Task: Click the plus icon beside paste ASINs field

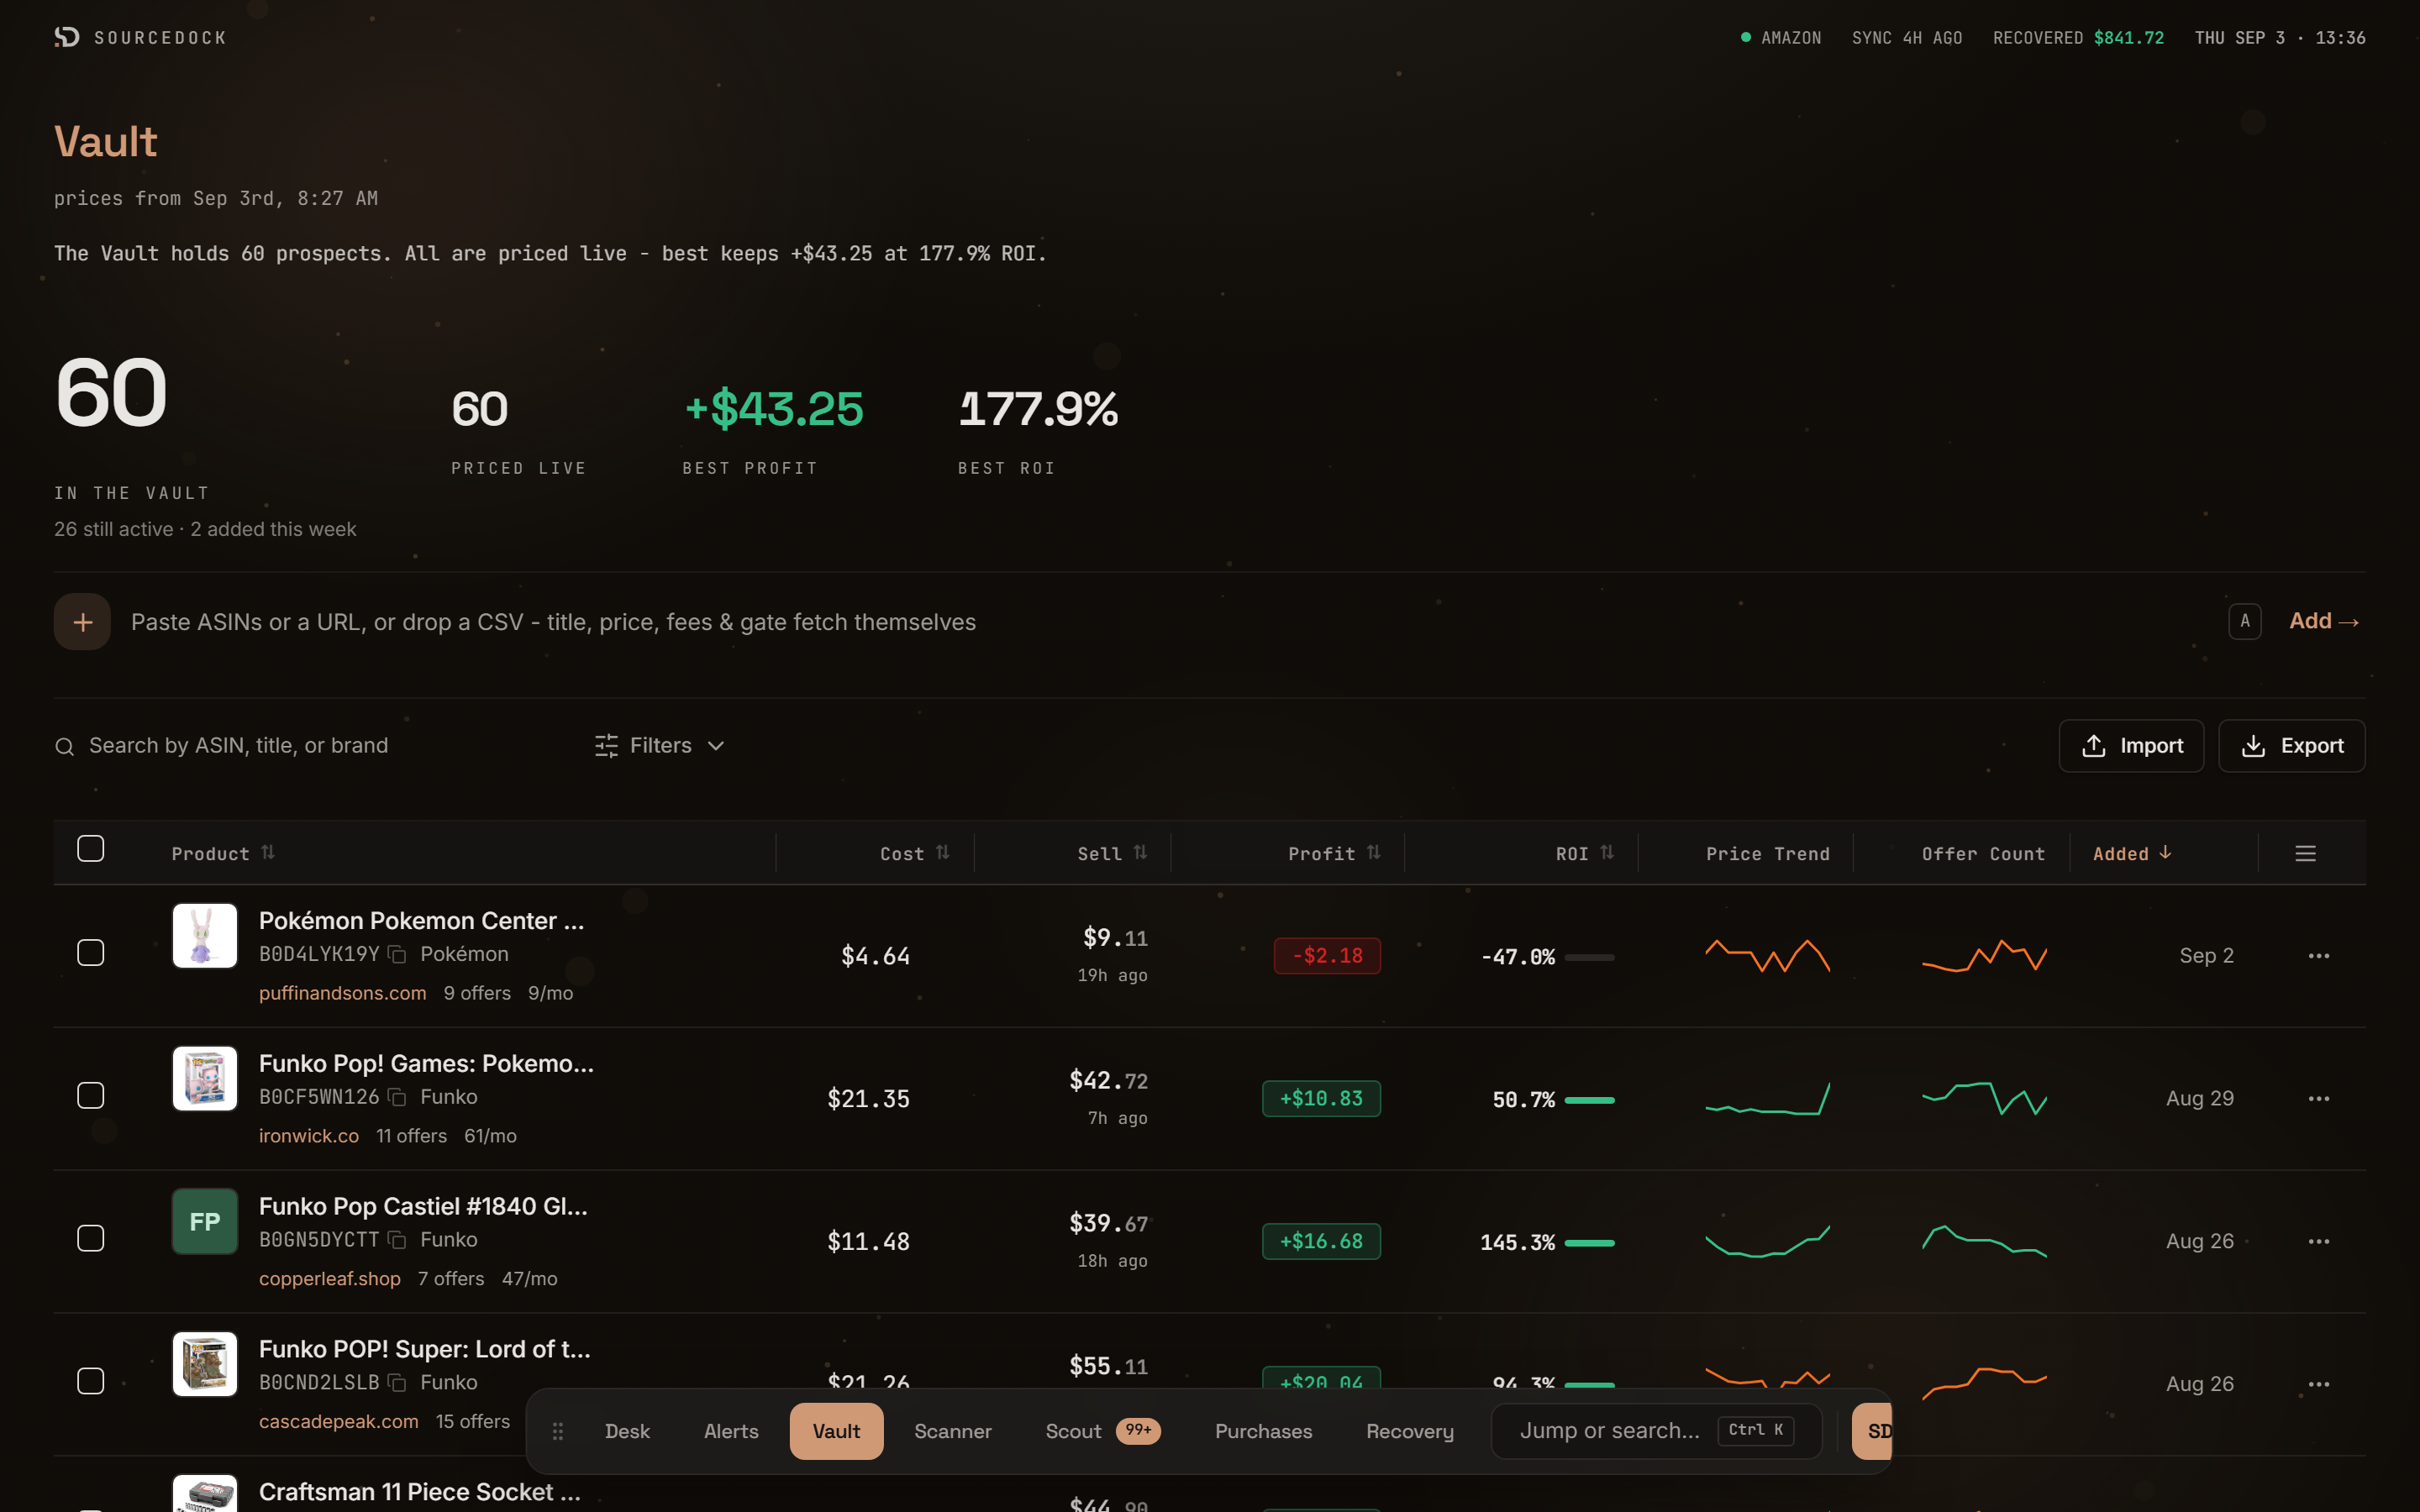Action: coord(82,622)
